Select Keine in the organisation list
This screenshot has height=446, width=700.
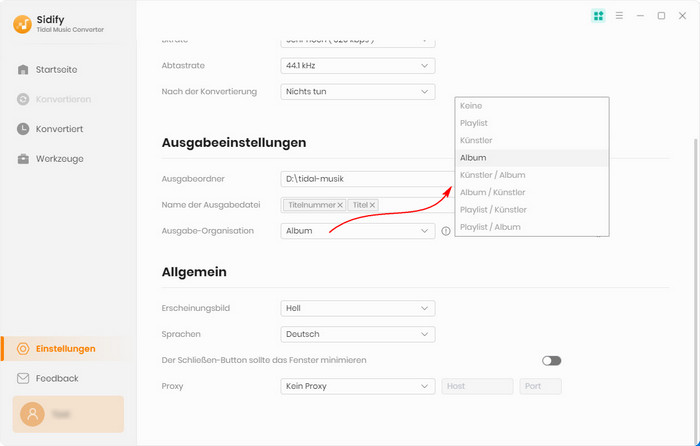532,106
